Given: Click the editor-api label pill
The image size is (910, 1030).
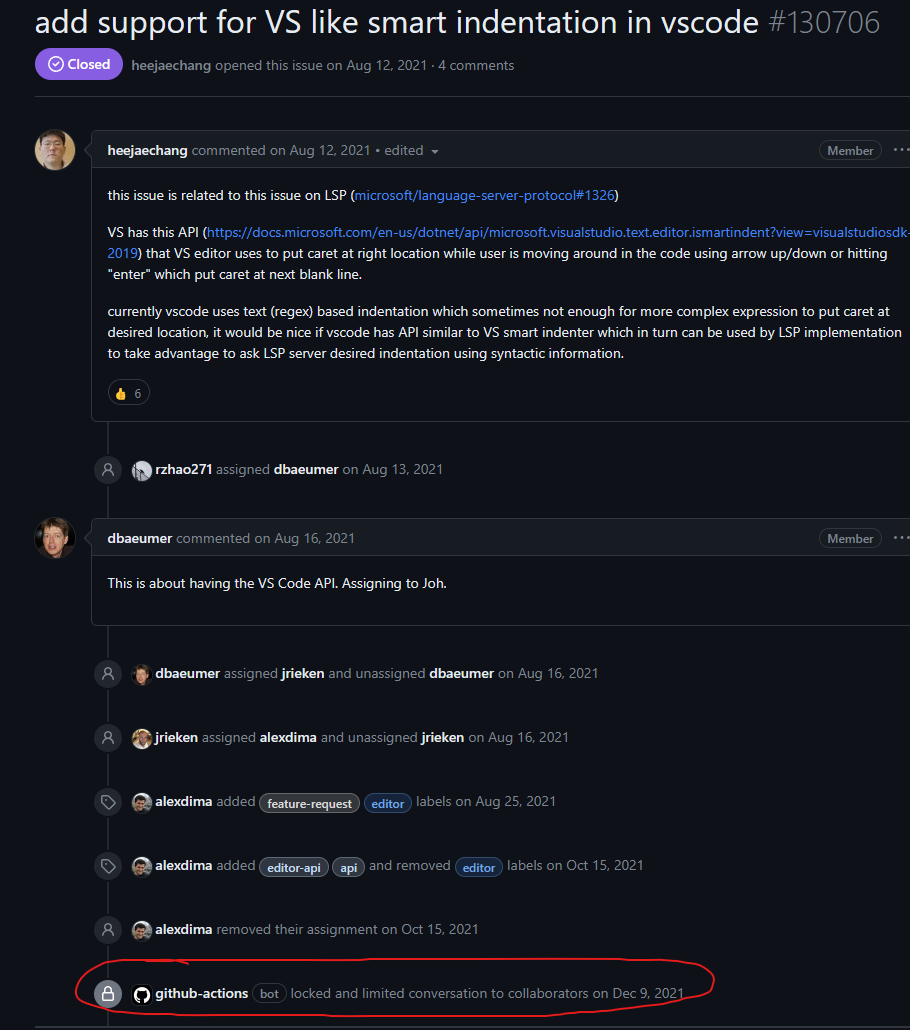Looking at the screenshot, I should point(293,866).
